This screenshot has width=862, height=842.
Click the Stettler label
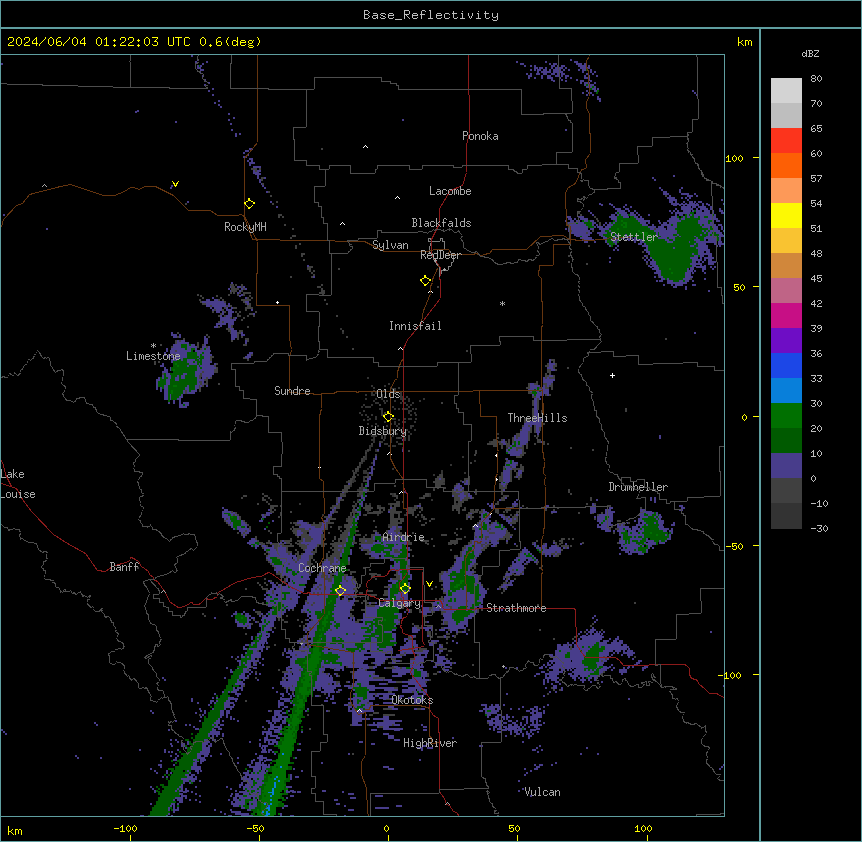click(634, 237)
